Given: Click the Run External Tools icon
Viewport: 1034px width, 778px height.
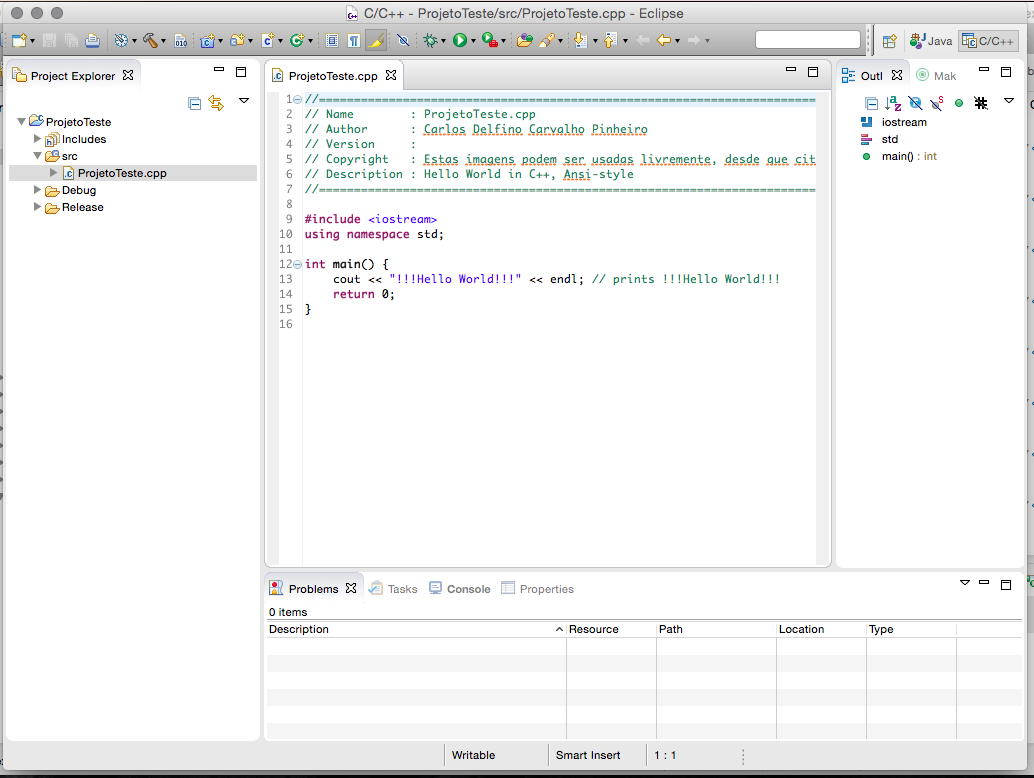Looking at the screenshot, I should tap(489, 41).
